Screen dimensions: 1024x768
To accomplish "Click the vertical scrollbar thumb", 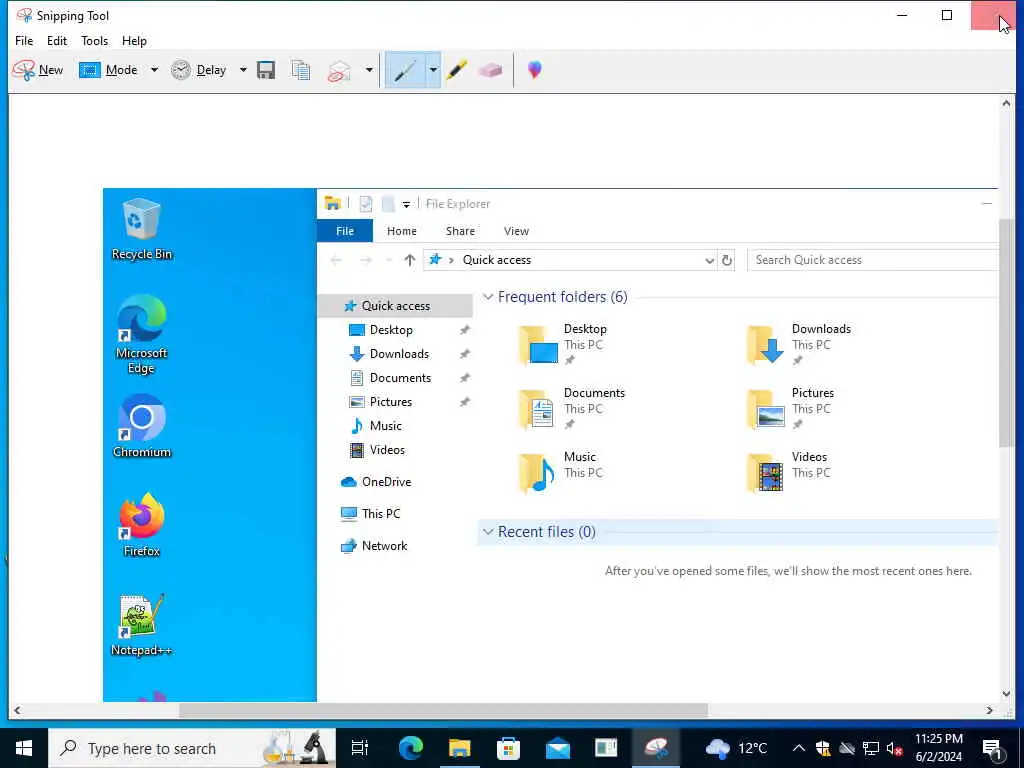I will 1006,333.
